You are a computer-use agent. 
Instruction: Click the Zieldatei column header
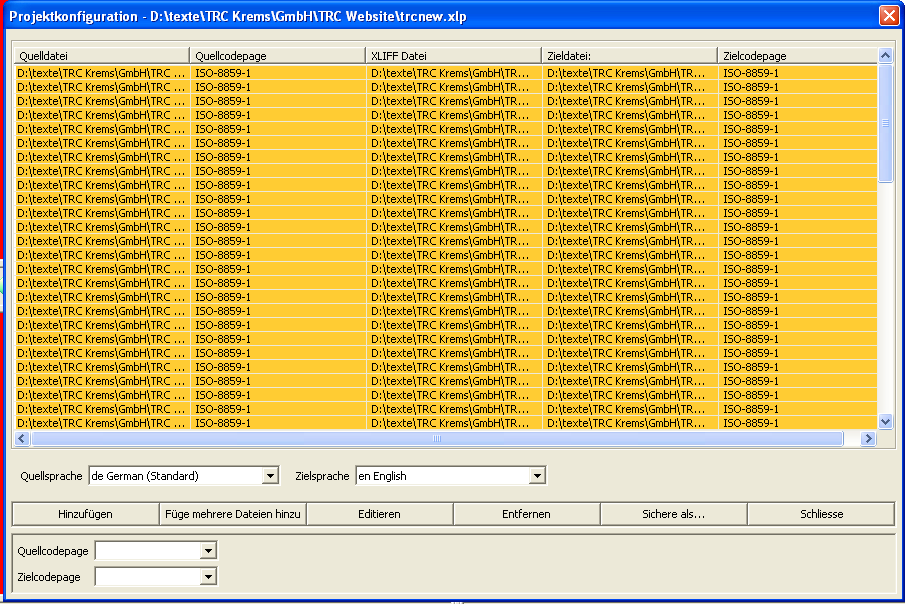tap(629, 56)
